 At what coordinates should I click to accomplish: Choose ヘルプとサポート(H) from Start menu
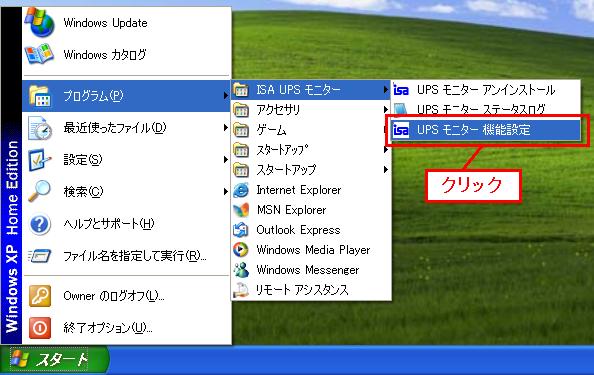(127, 224)
